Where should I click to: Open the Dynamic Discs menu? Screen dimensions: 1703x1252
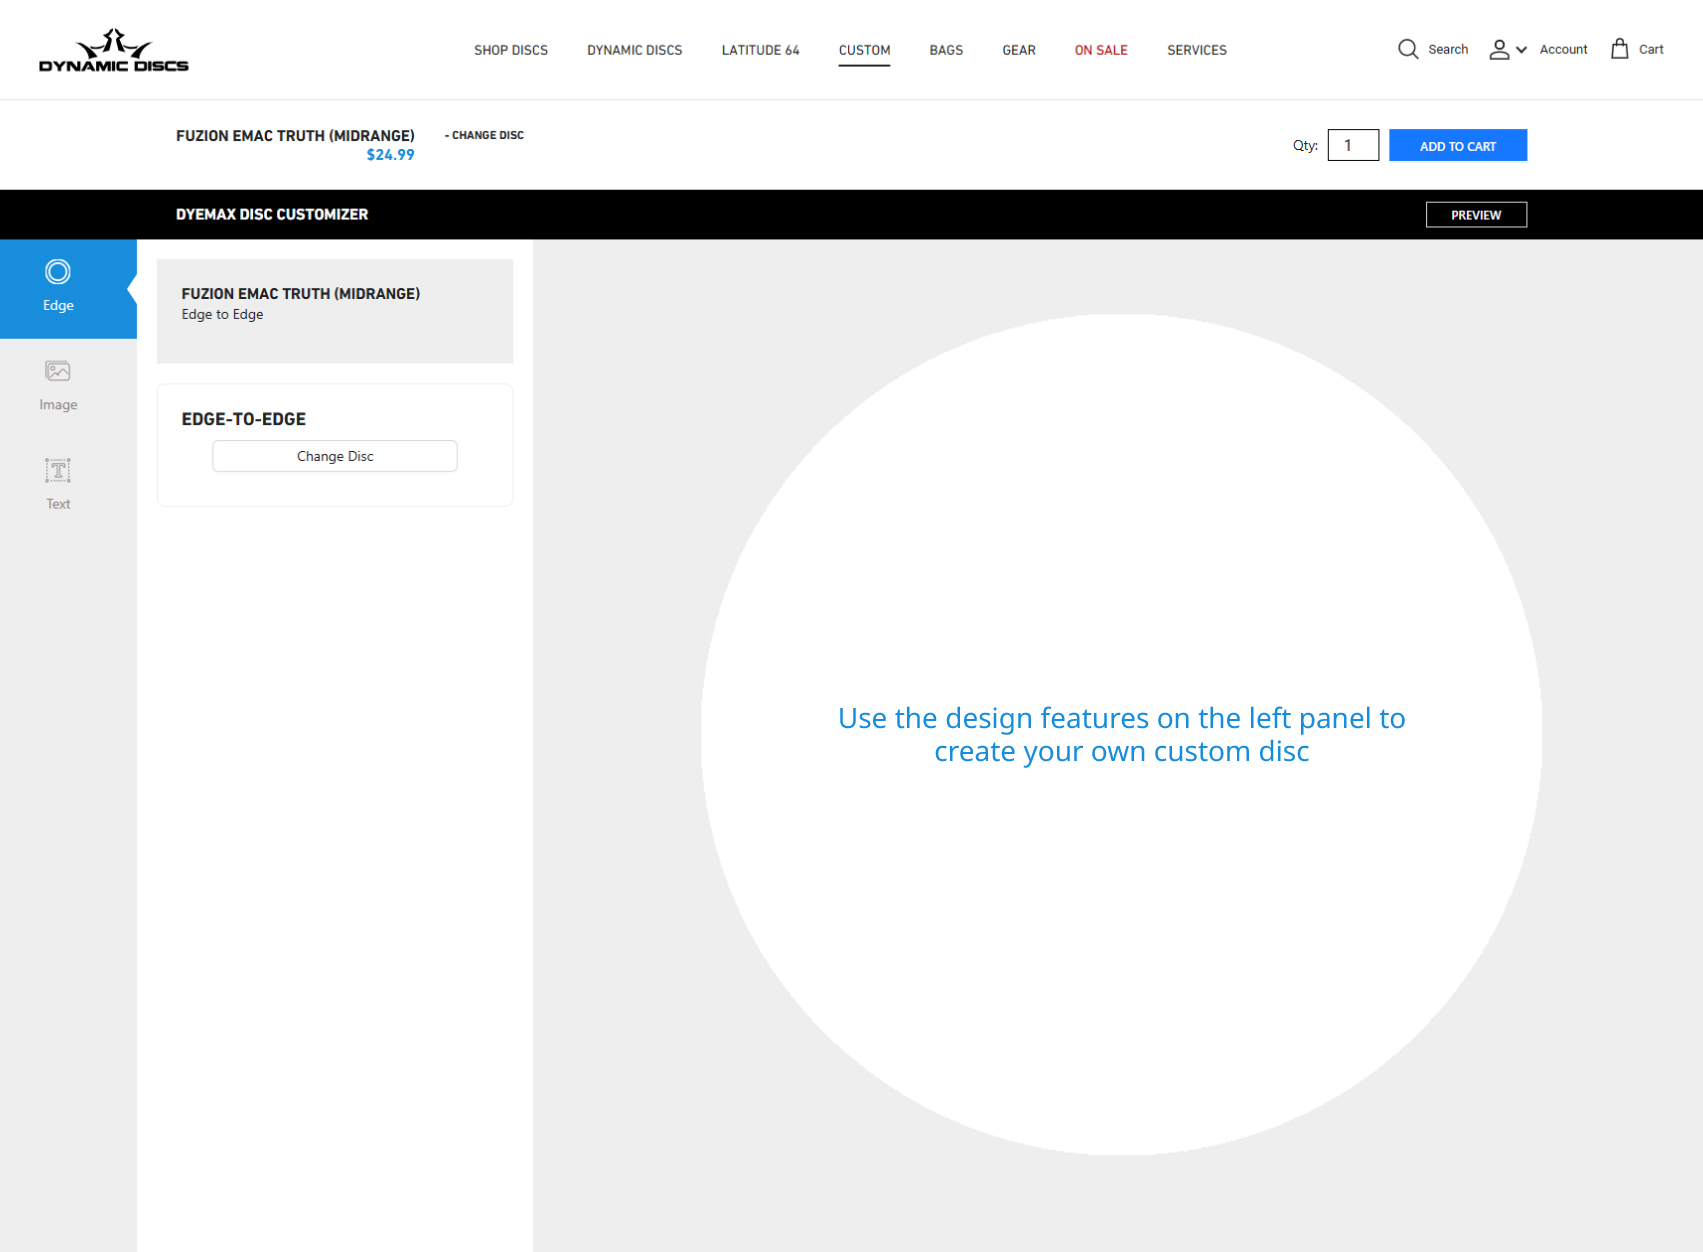point(635,50)
